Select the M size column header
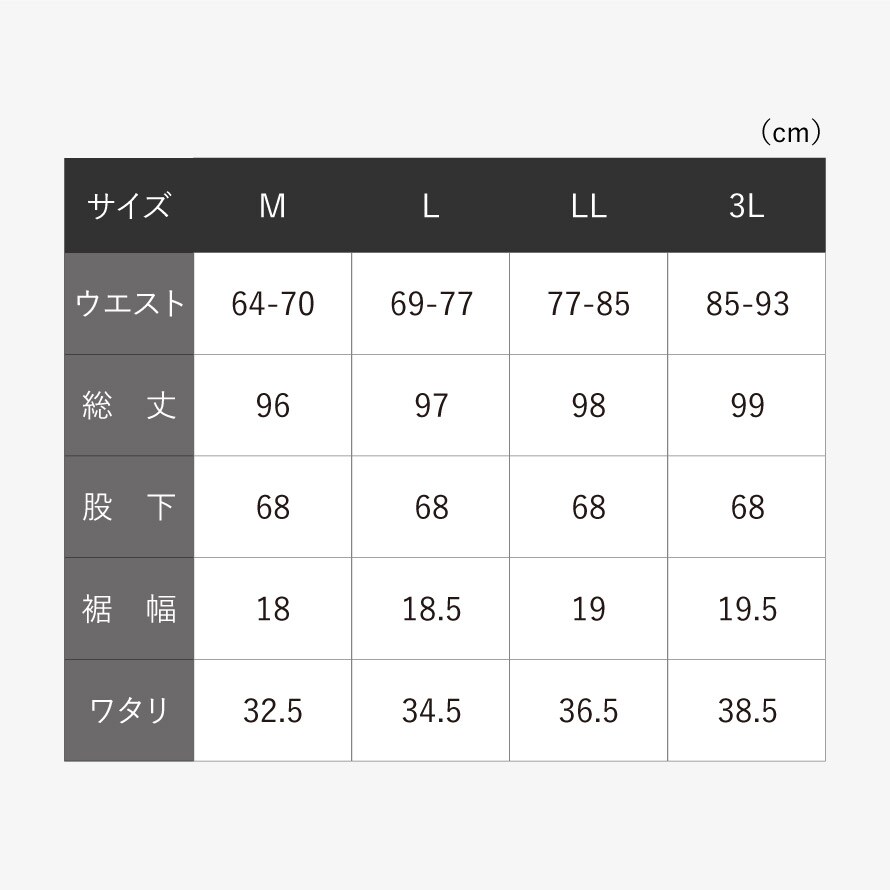This screenshot has width=890, height=890. [x=272, y=206]
